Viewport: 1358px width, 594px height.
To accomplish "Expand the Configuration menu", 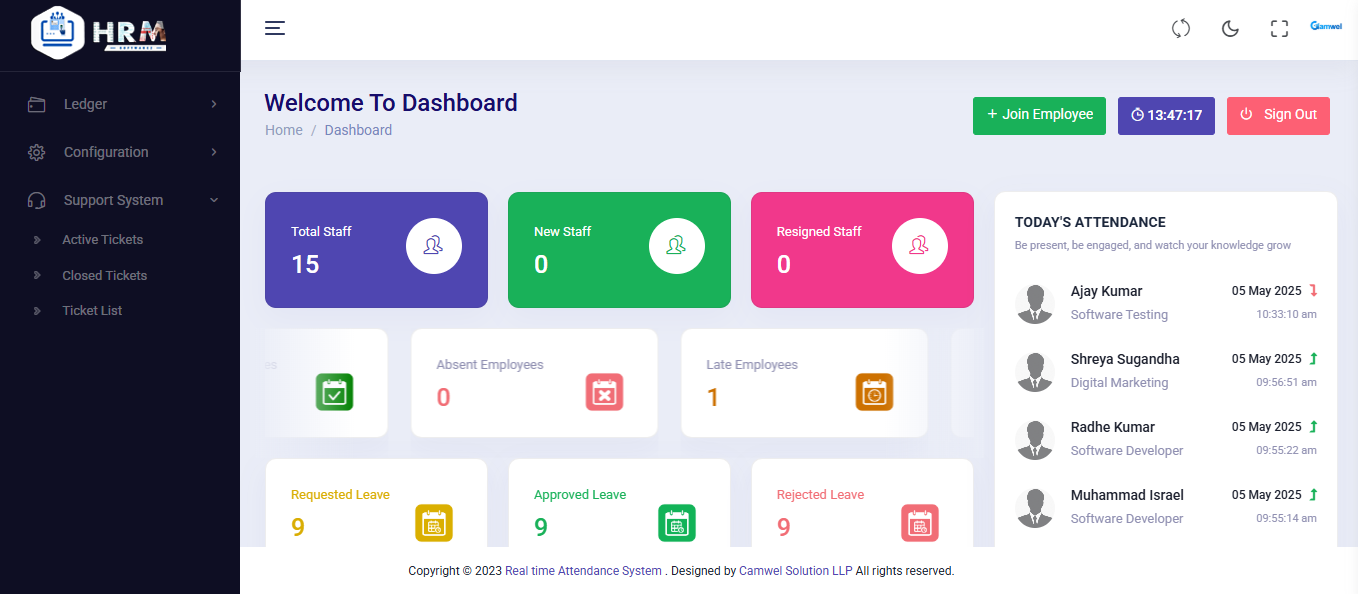I will 120,152.
